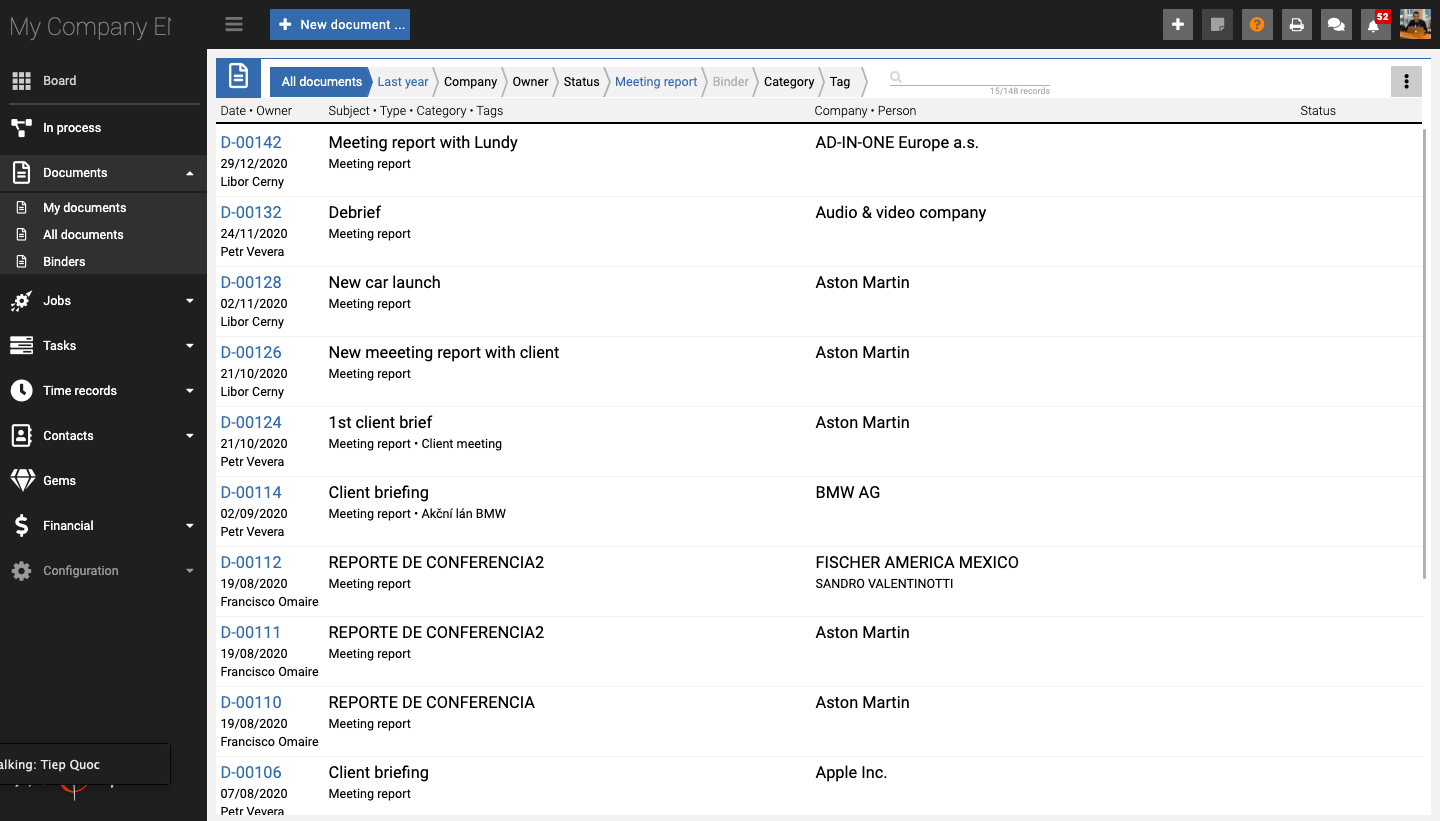Click the search magnifier icon
The image size is (1440, 821).
tap(896, 77)
